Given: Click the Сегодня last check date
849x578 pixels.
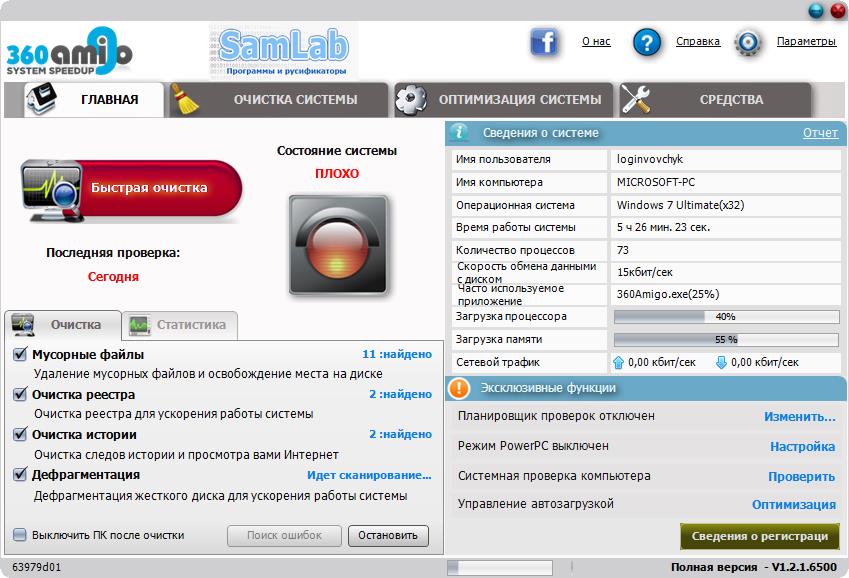Looking at the screenshot, I should 113,277.
